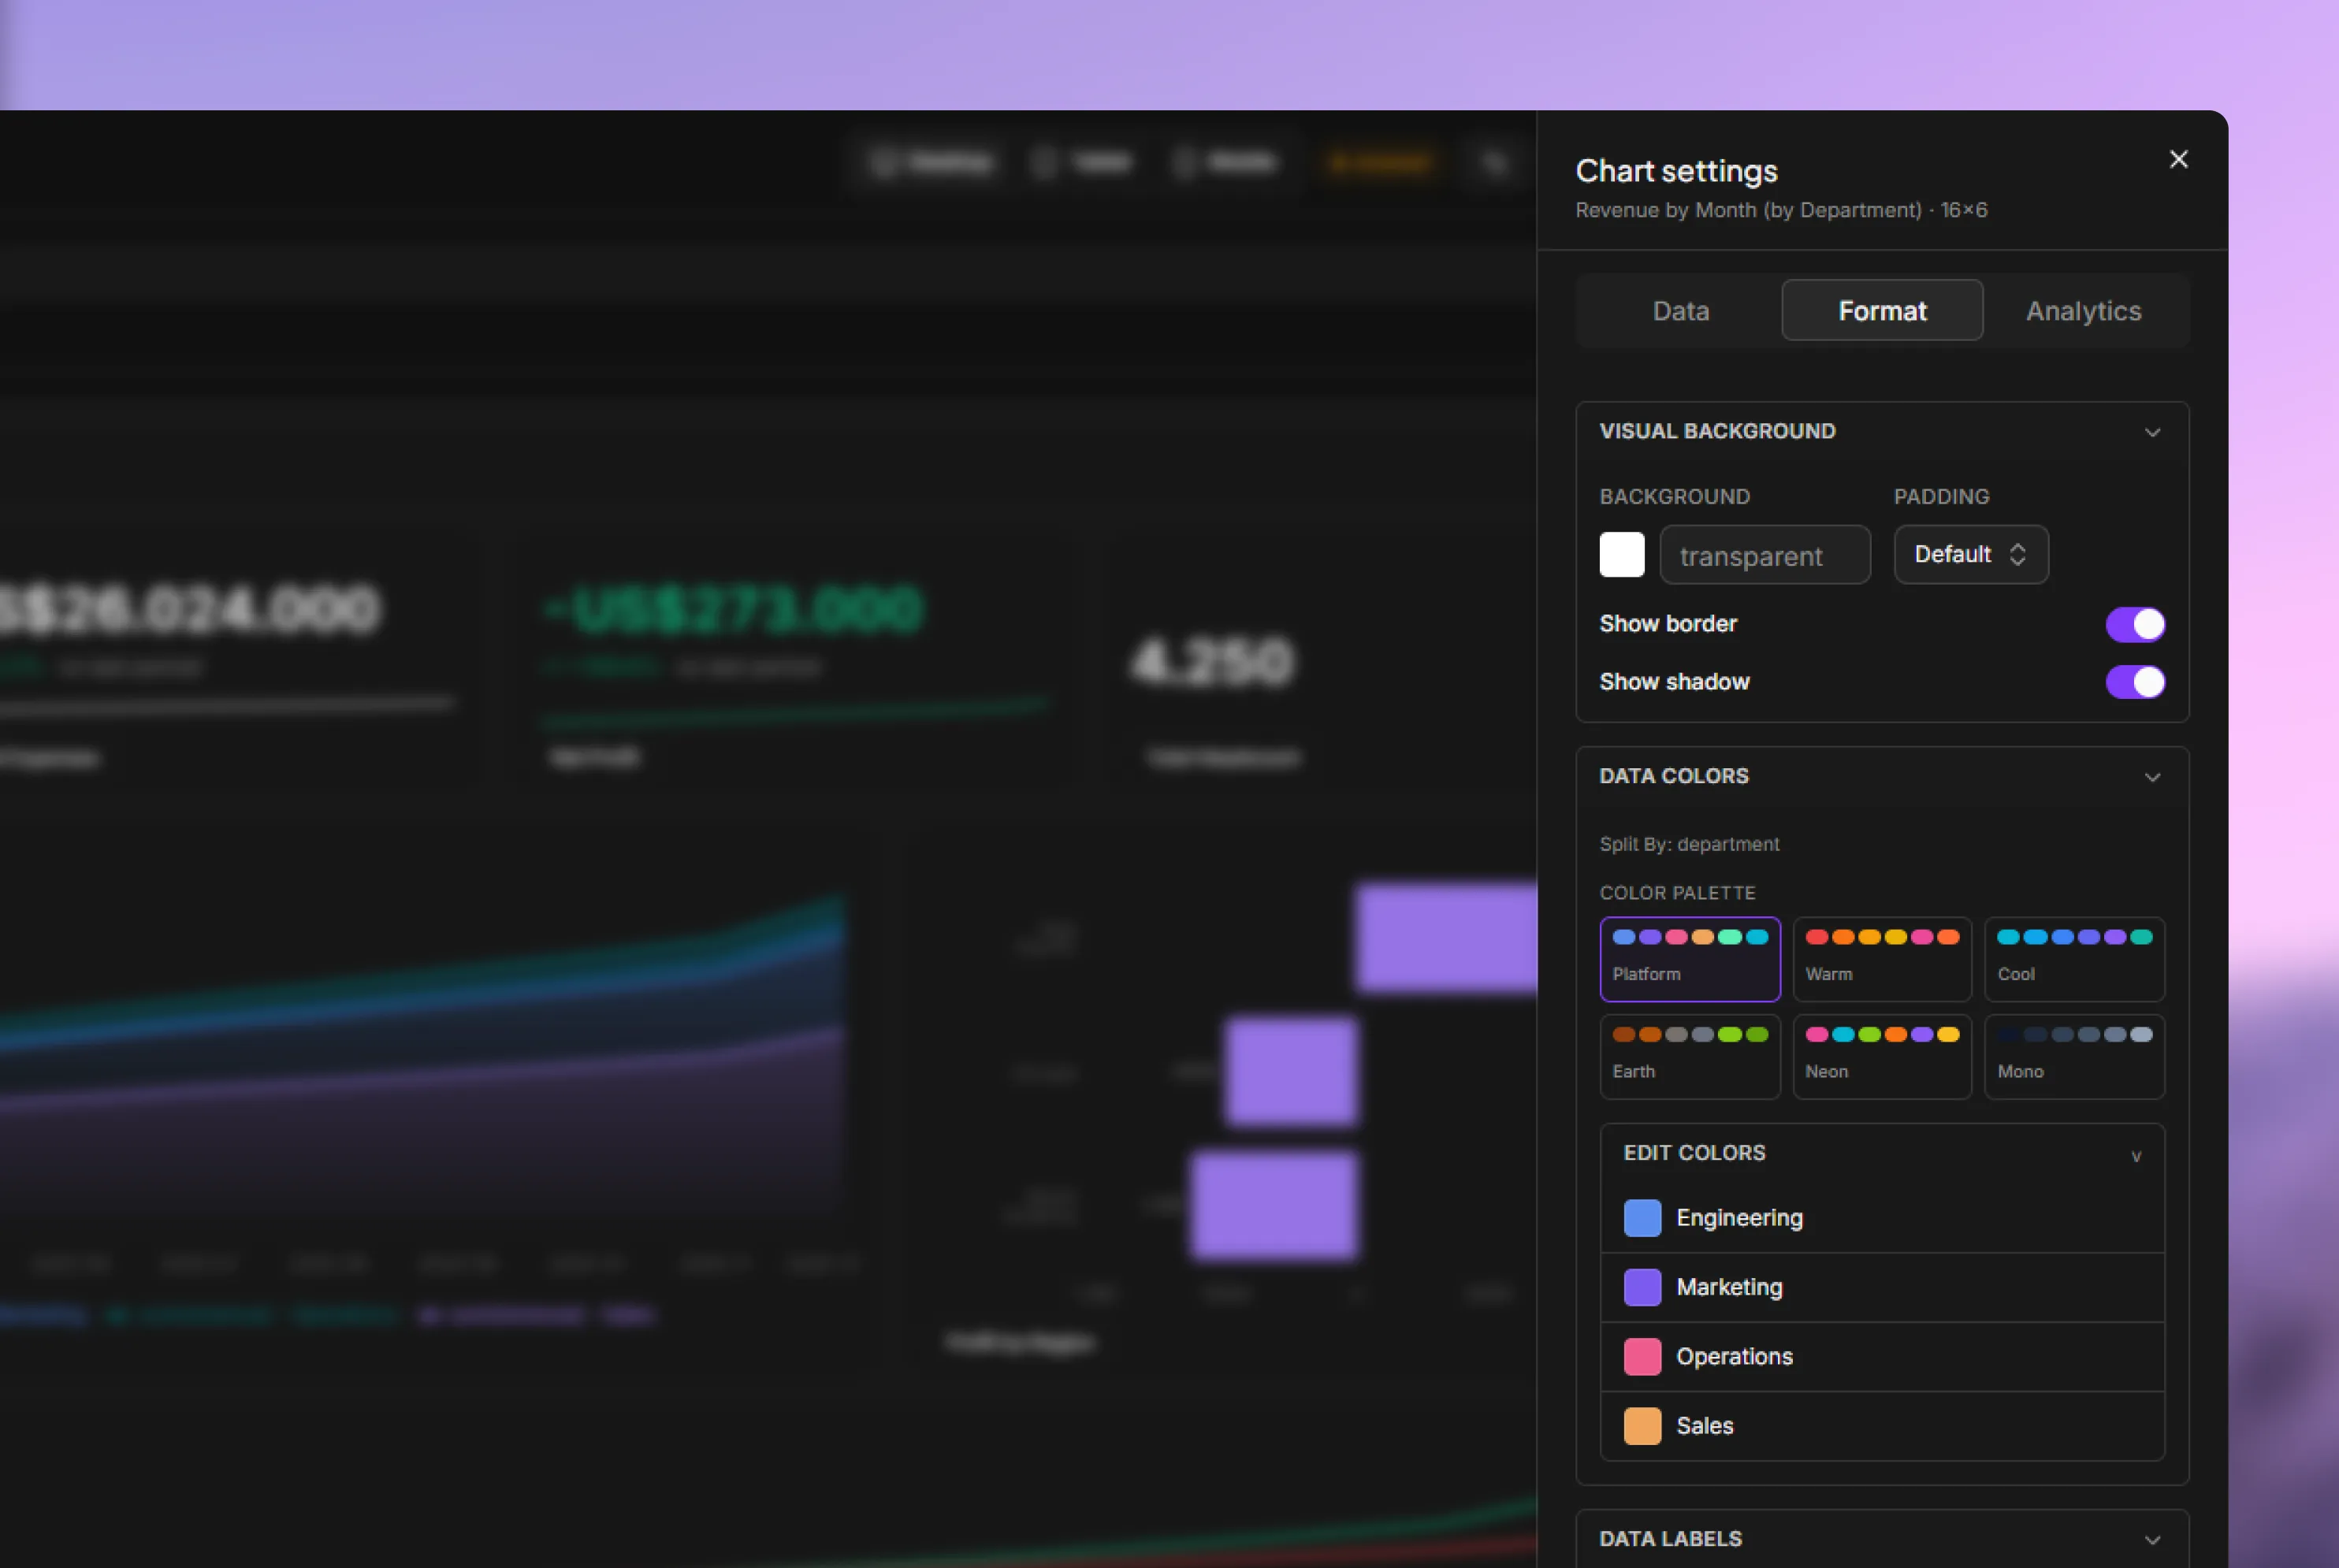Open the Analytics tab
Viewport: 2339px width, 1568px height.
[x=2084, y=311]
